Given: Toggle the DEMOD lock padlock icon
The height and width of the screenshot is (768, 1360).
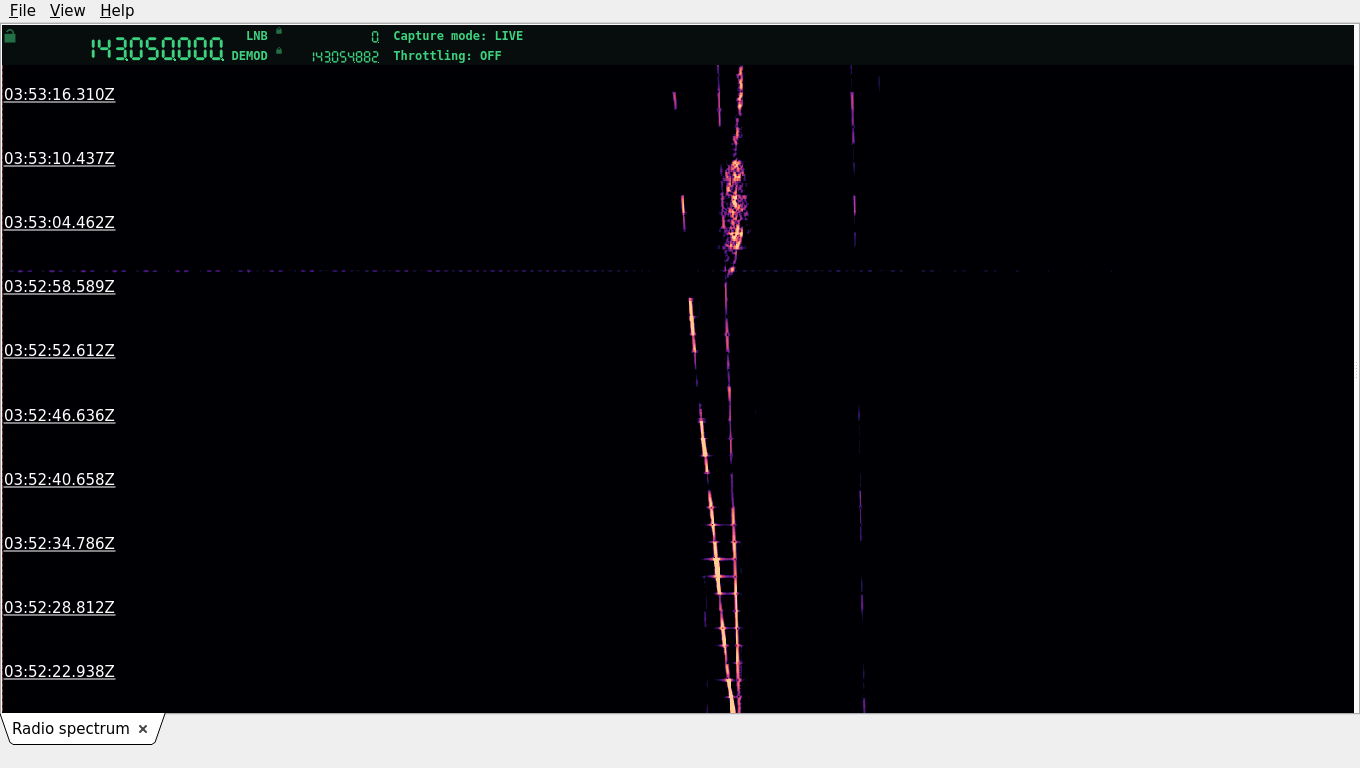Looking at the screenshot, I should click(x=279, y=51).
